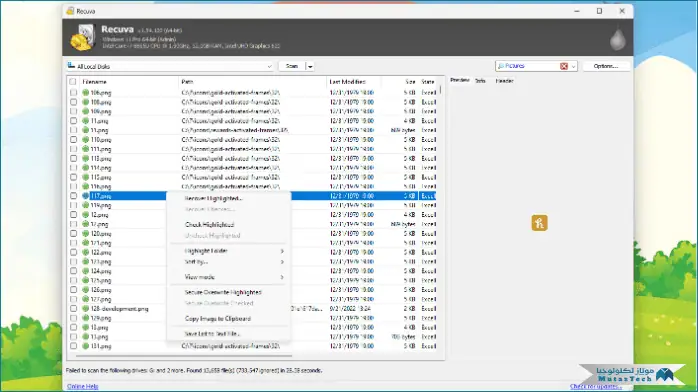
Task: Check the box for 110.png
Action: pyautogui.click(x=73, y=140)
